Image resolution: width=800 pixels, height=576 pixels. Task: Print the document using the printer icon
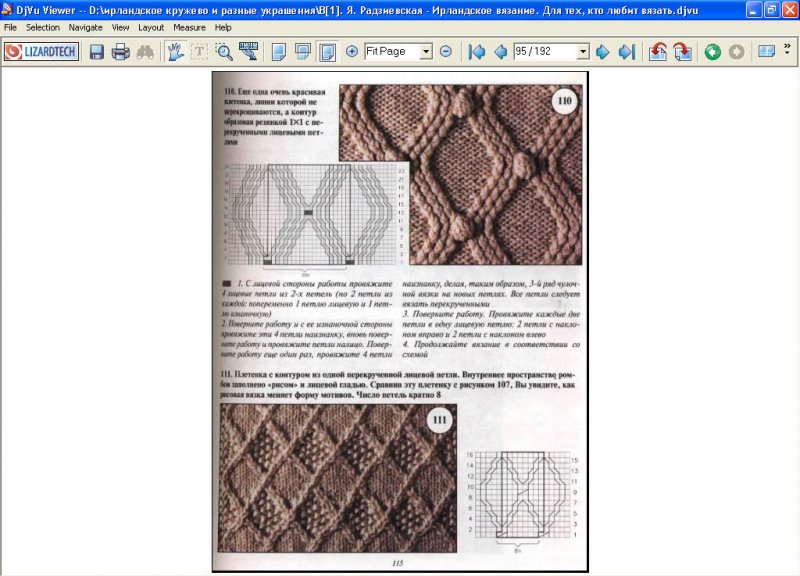coord(120,52)
